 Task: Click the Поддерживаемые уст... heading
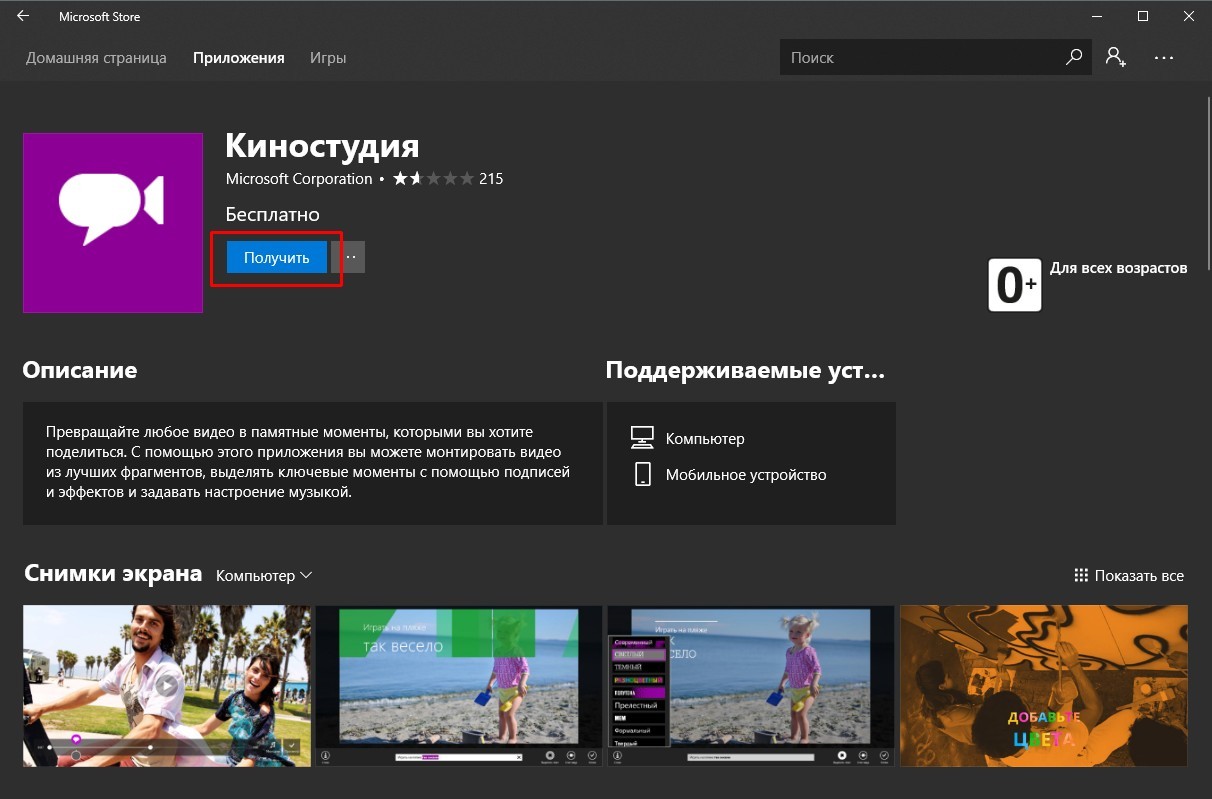[745, 371]
